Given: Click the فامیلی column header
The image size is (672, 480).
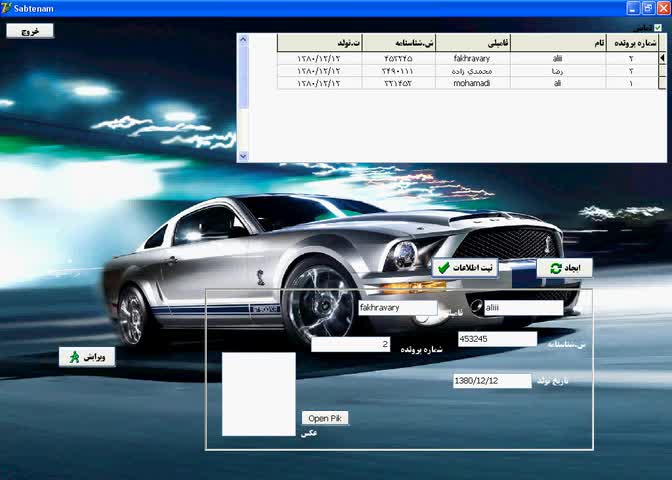Looking at the screenshot, I should pyautogui.click(x=473, y=43).
